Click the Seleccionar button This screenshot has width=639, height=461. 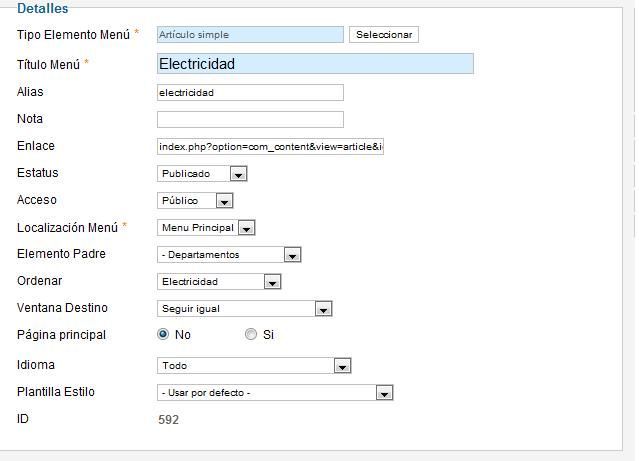[x=383, y=35]
